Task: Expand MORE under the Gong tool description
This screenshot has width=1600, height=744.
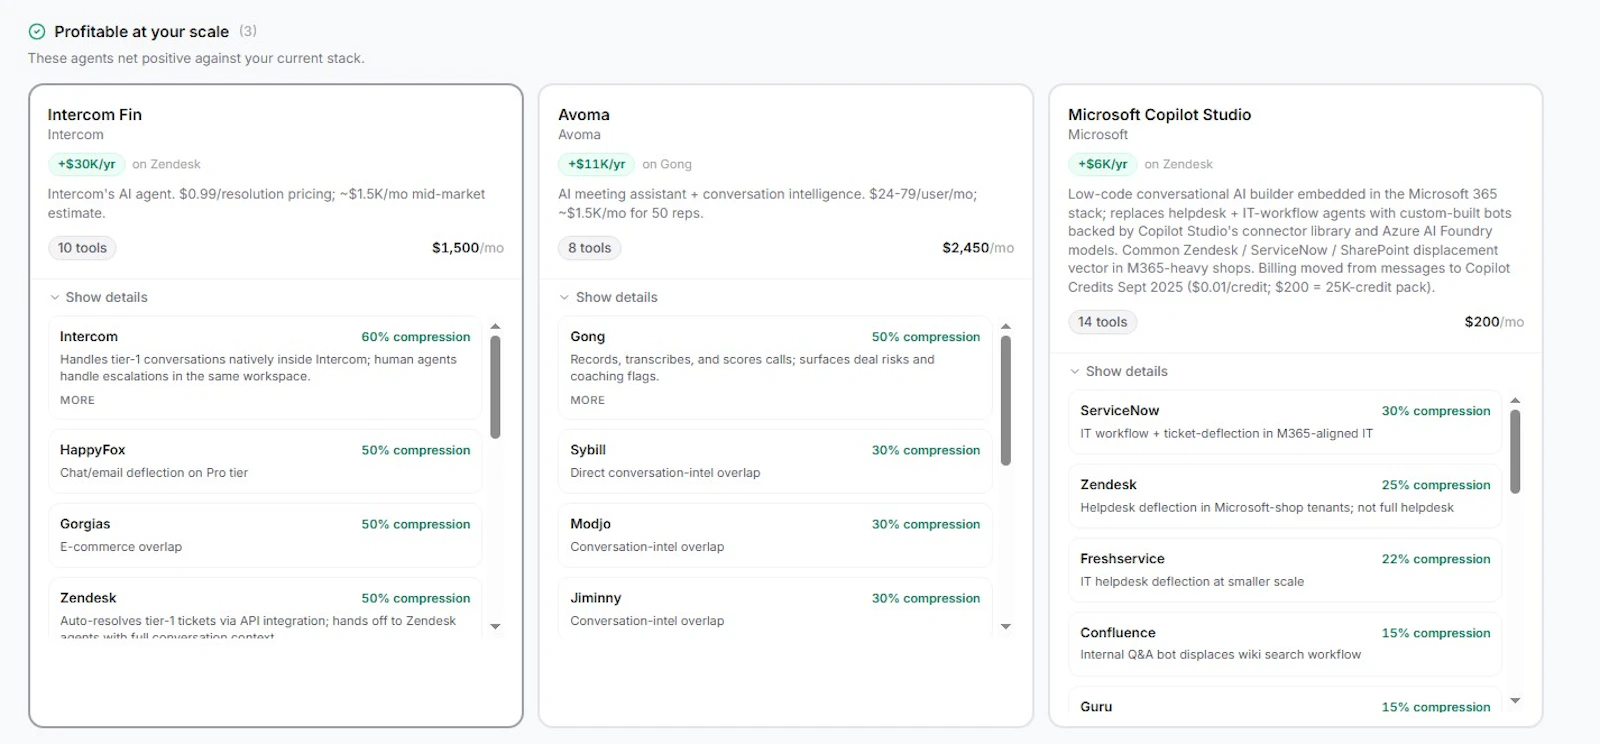Action: (587, 400)
